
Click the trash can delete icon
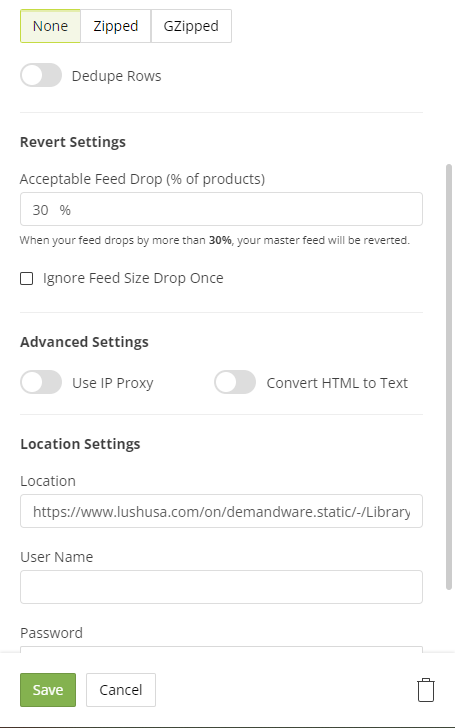(425, 690)
